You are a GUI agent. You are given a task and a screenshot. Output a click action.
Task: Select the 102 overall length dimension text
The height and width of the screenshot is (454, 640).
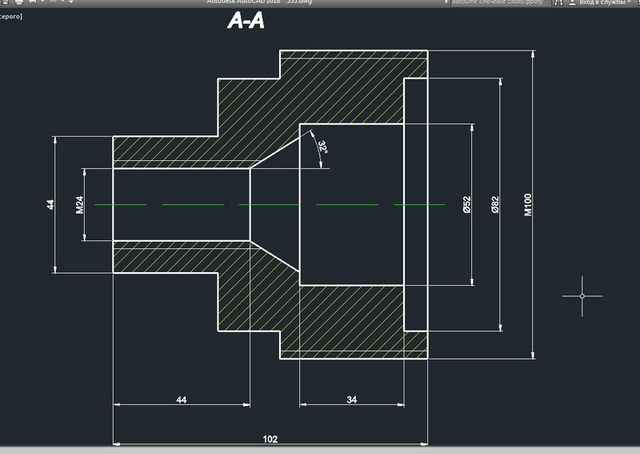(270, 439)
